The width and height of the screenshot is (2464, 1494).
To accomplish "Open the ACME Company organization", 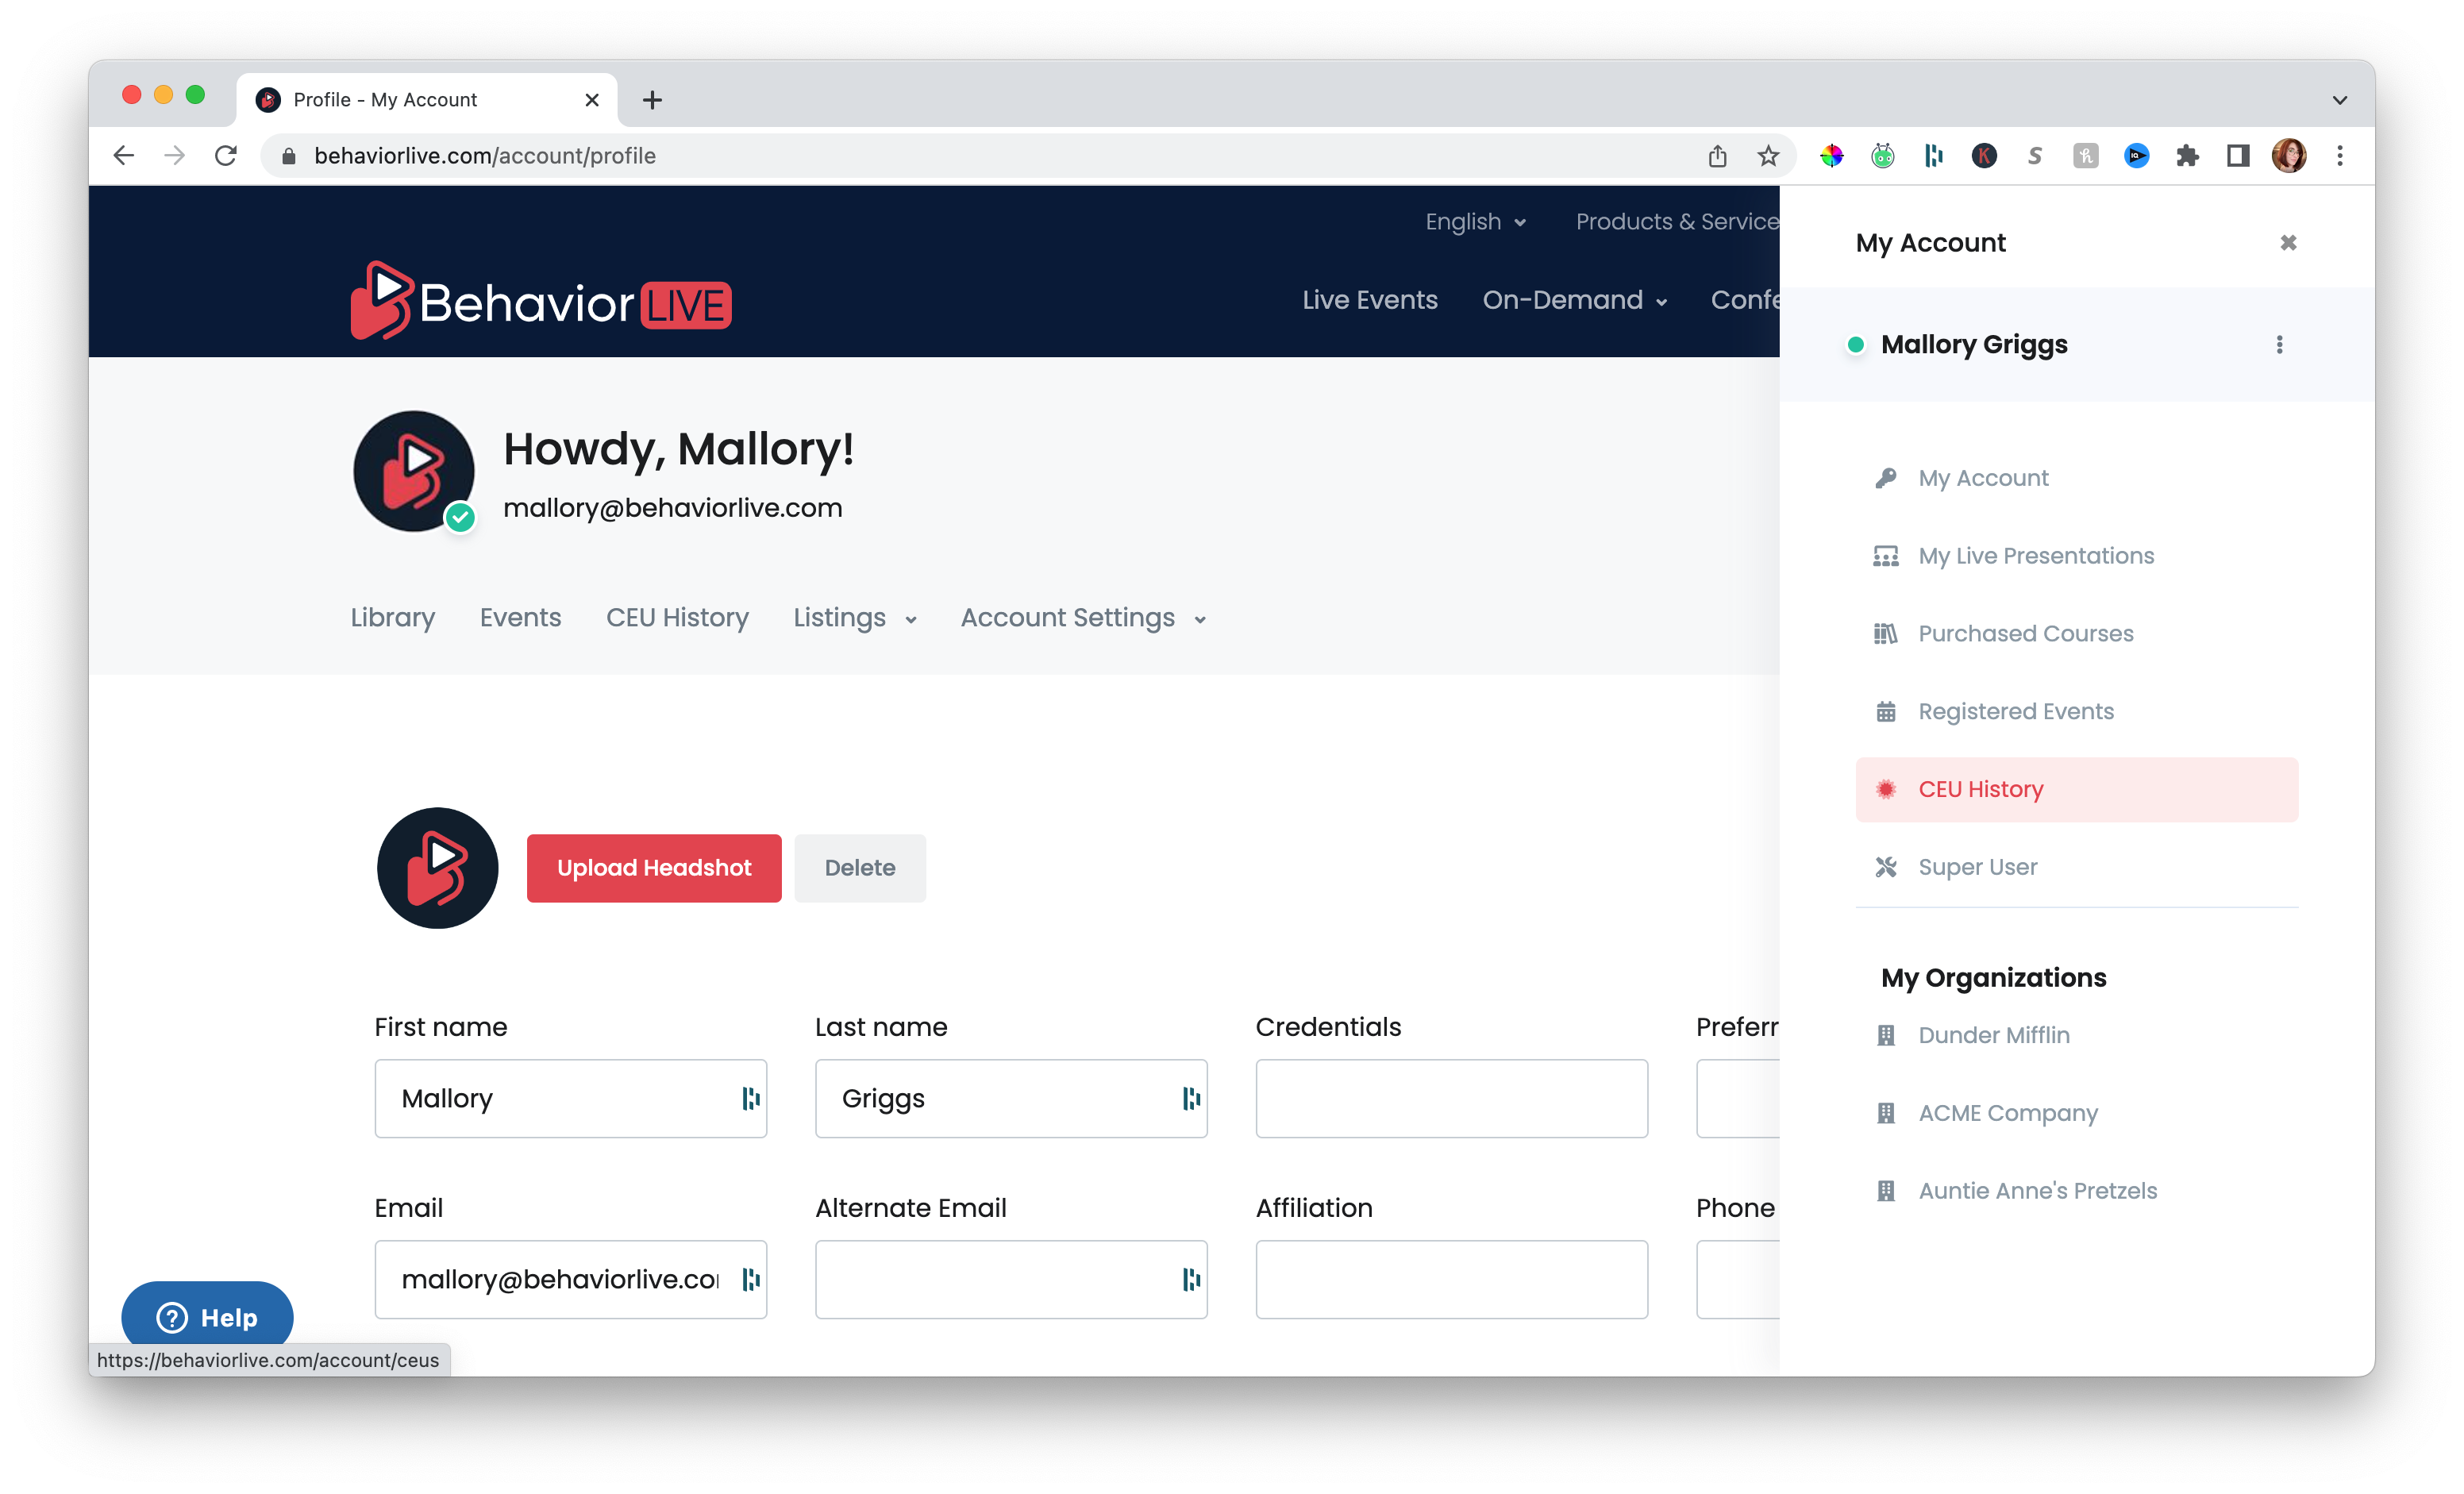I will 2008,1114.
